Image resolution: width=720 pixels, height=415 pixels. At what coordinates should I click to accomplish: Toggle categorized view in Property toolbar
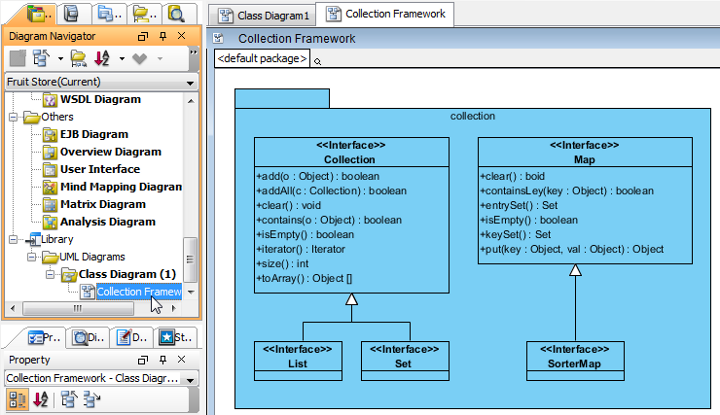[17, 399]
